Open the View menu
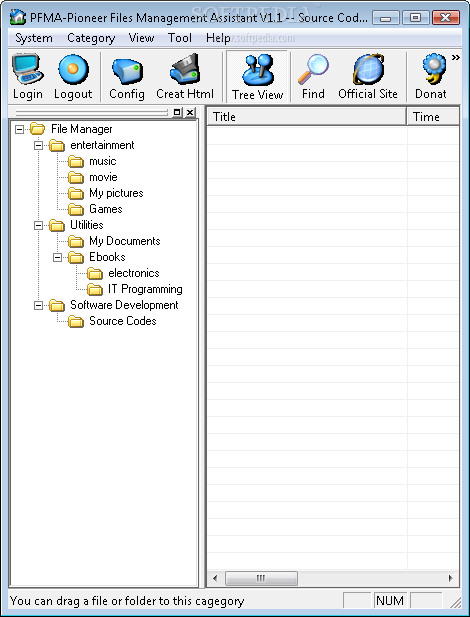This screenshot has width=470, height=617. (141, 38)
